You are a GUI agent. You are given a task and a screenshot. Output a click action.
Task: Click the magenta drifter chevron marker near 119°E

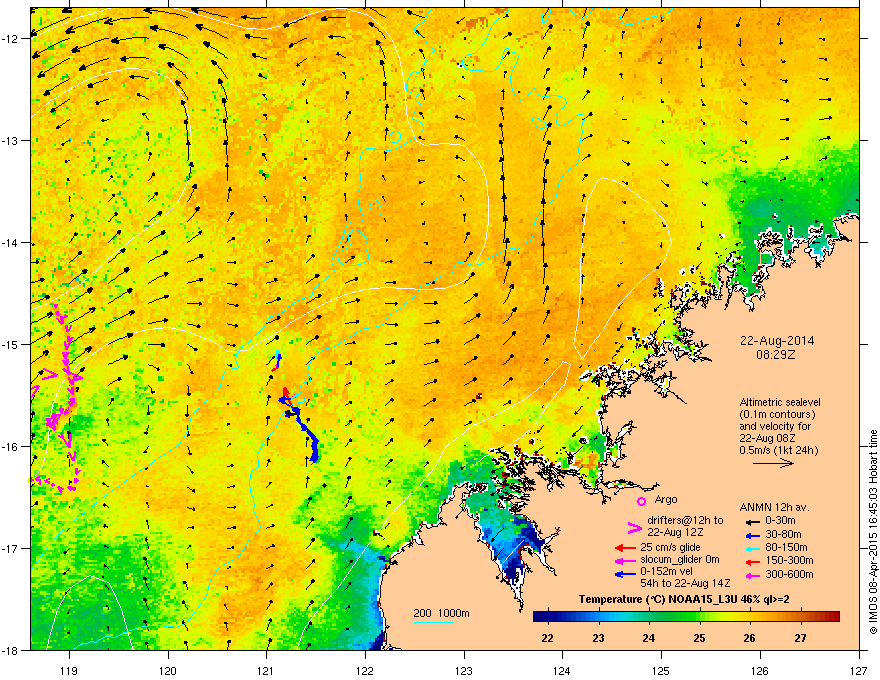tap(51, 374)
